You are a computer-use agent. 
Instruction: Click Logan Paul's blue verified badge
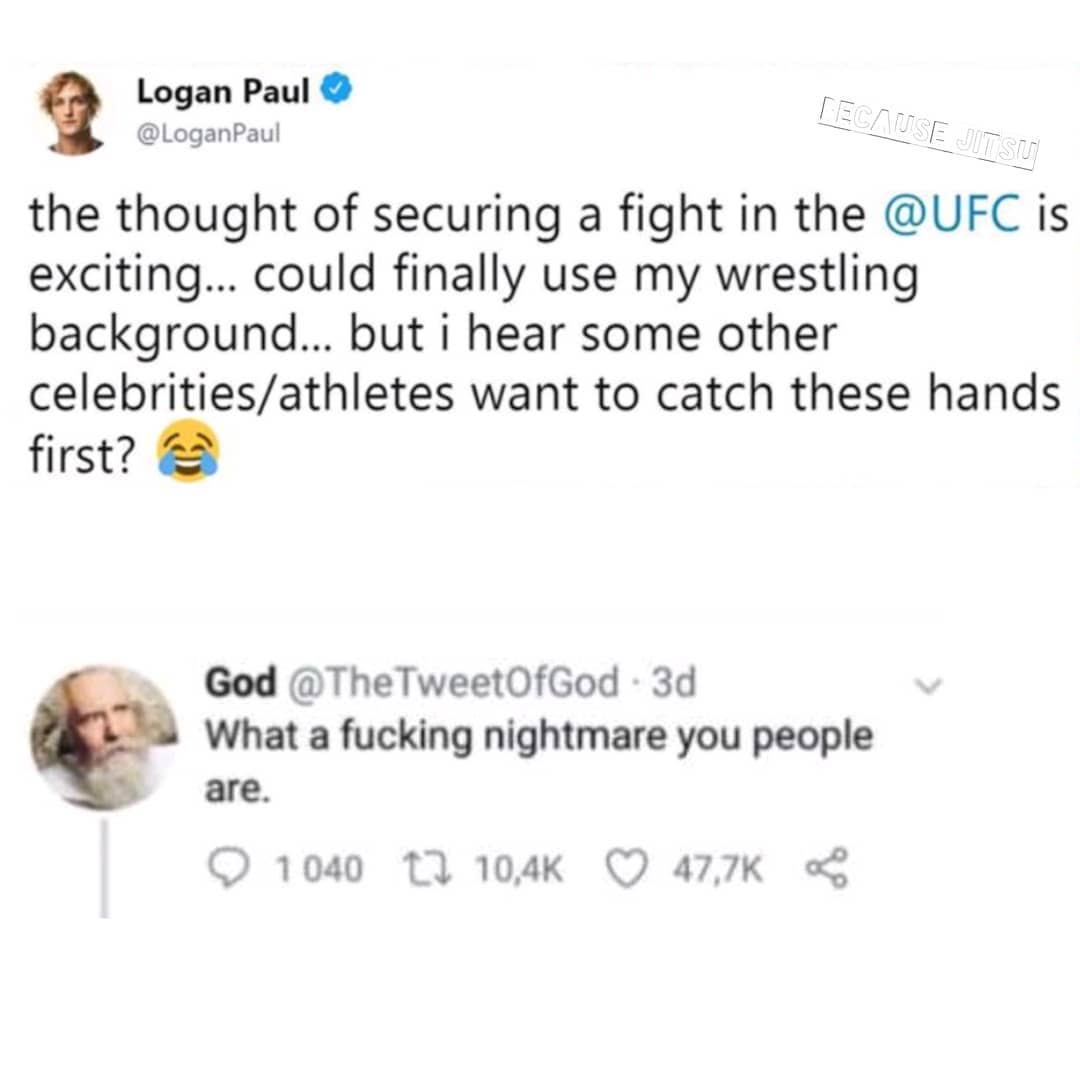[337, 90]
